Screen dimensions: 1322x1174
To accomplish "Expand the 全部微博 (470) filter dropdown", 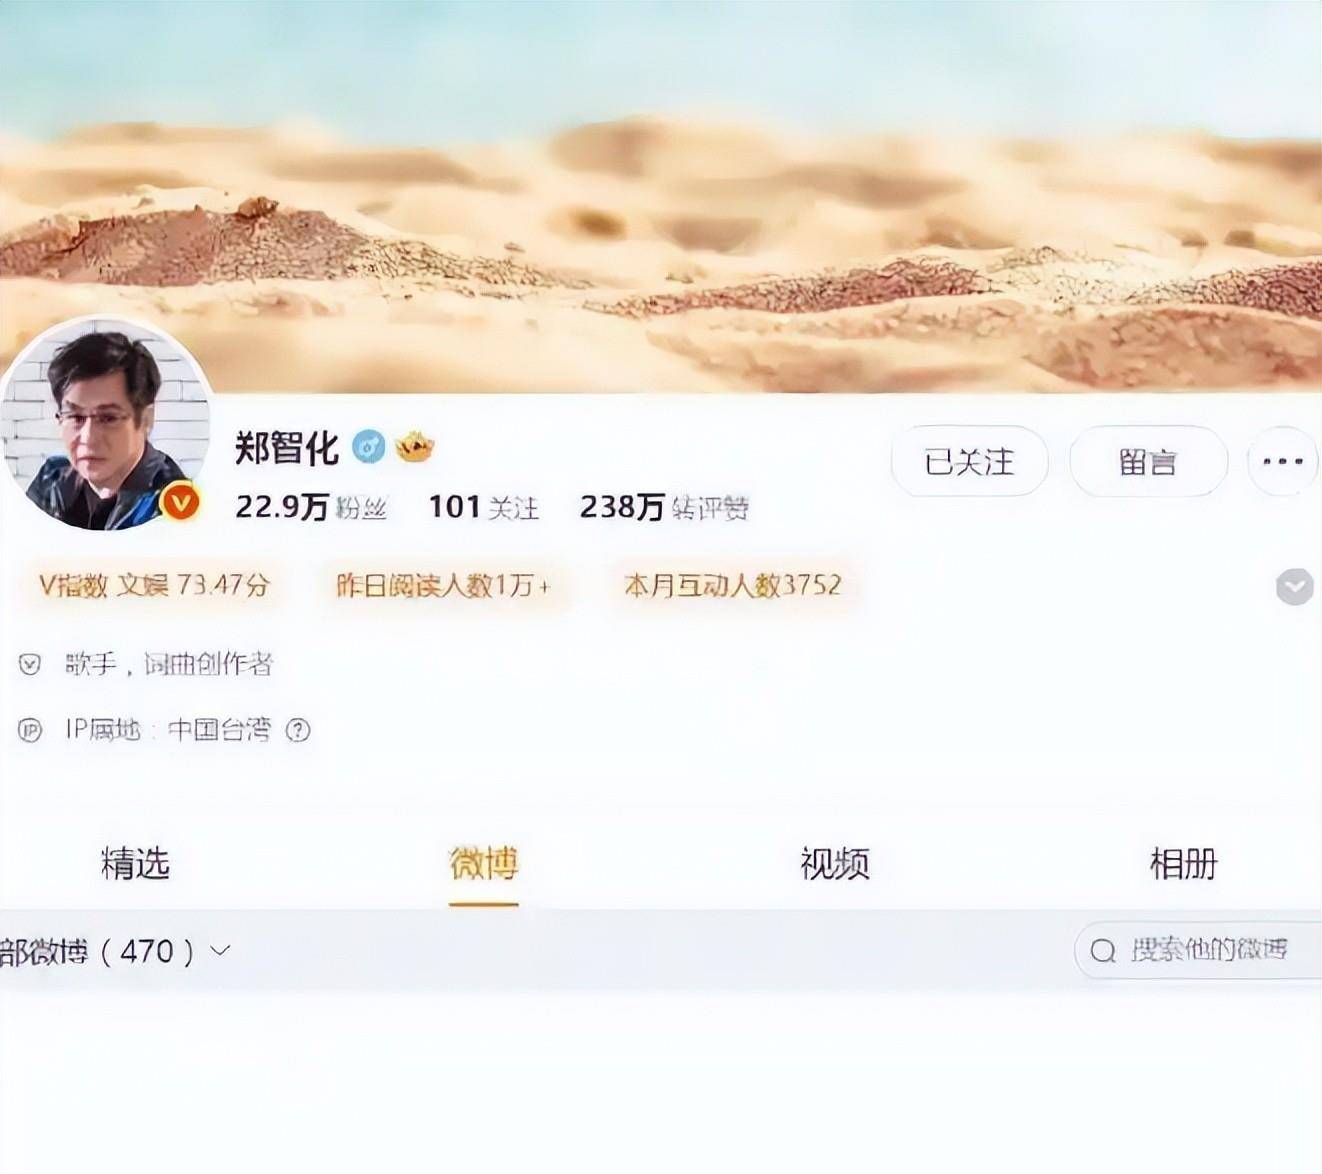I will [x=114, y=950].
